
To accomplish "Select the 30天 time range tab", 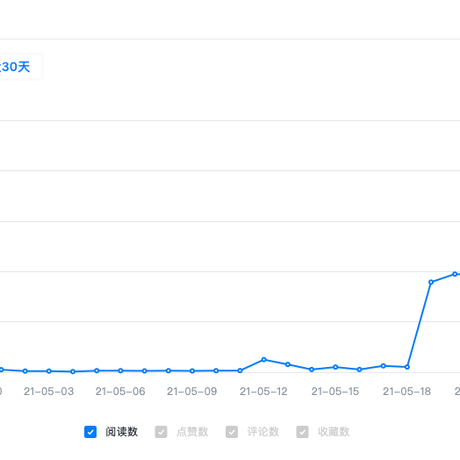I will pos(14,67).
